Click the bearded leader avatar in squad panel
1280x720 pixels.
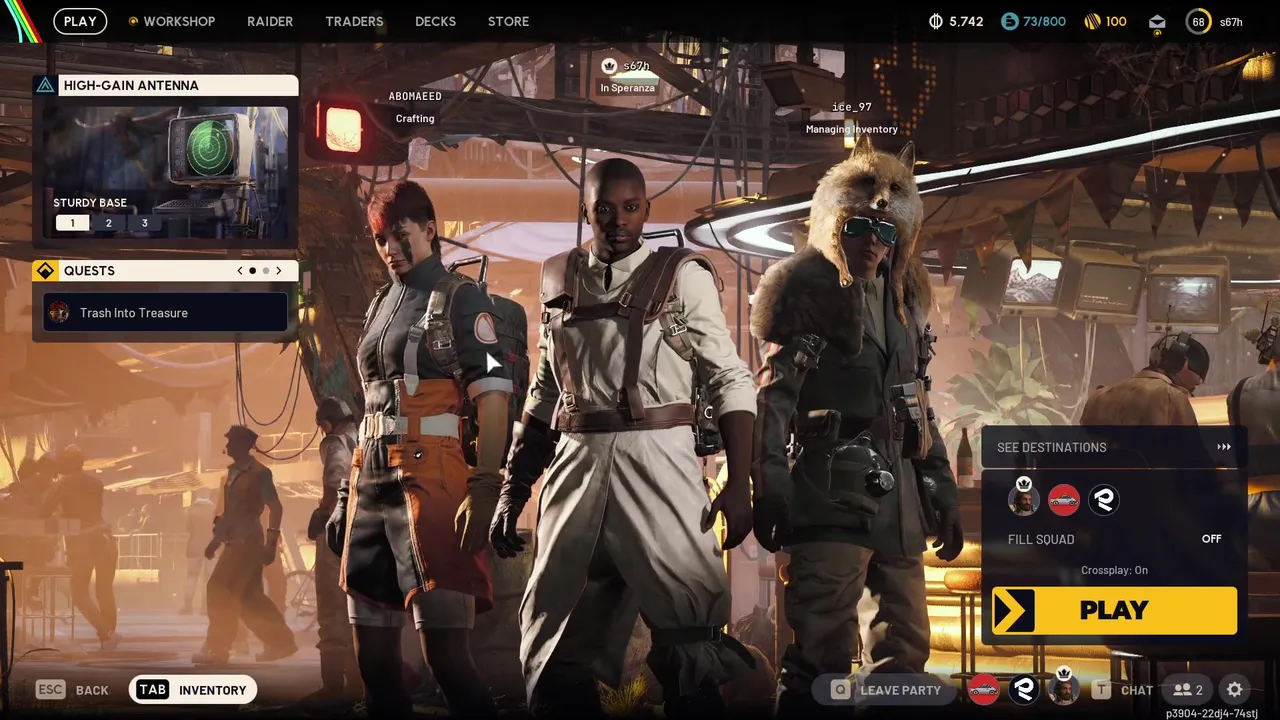[1023, 499]
